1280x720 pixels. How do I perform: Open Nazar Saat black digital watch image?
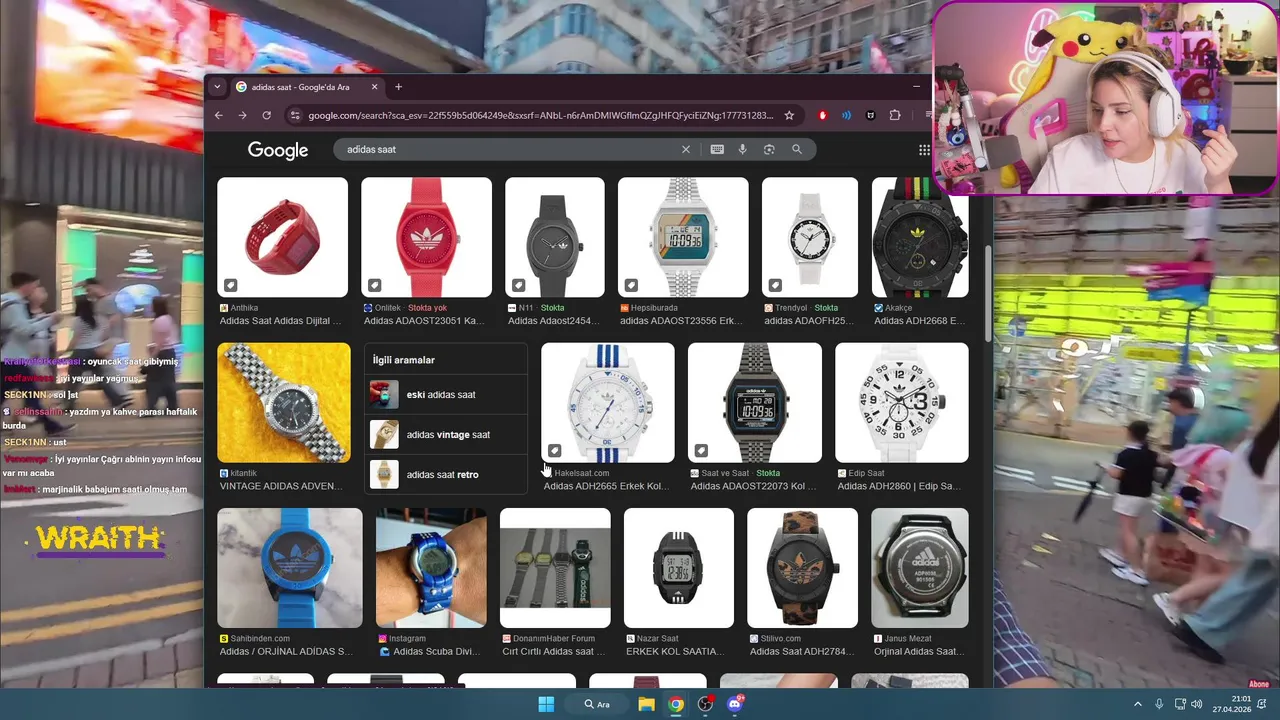coord(679,568)
